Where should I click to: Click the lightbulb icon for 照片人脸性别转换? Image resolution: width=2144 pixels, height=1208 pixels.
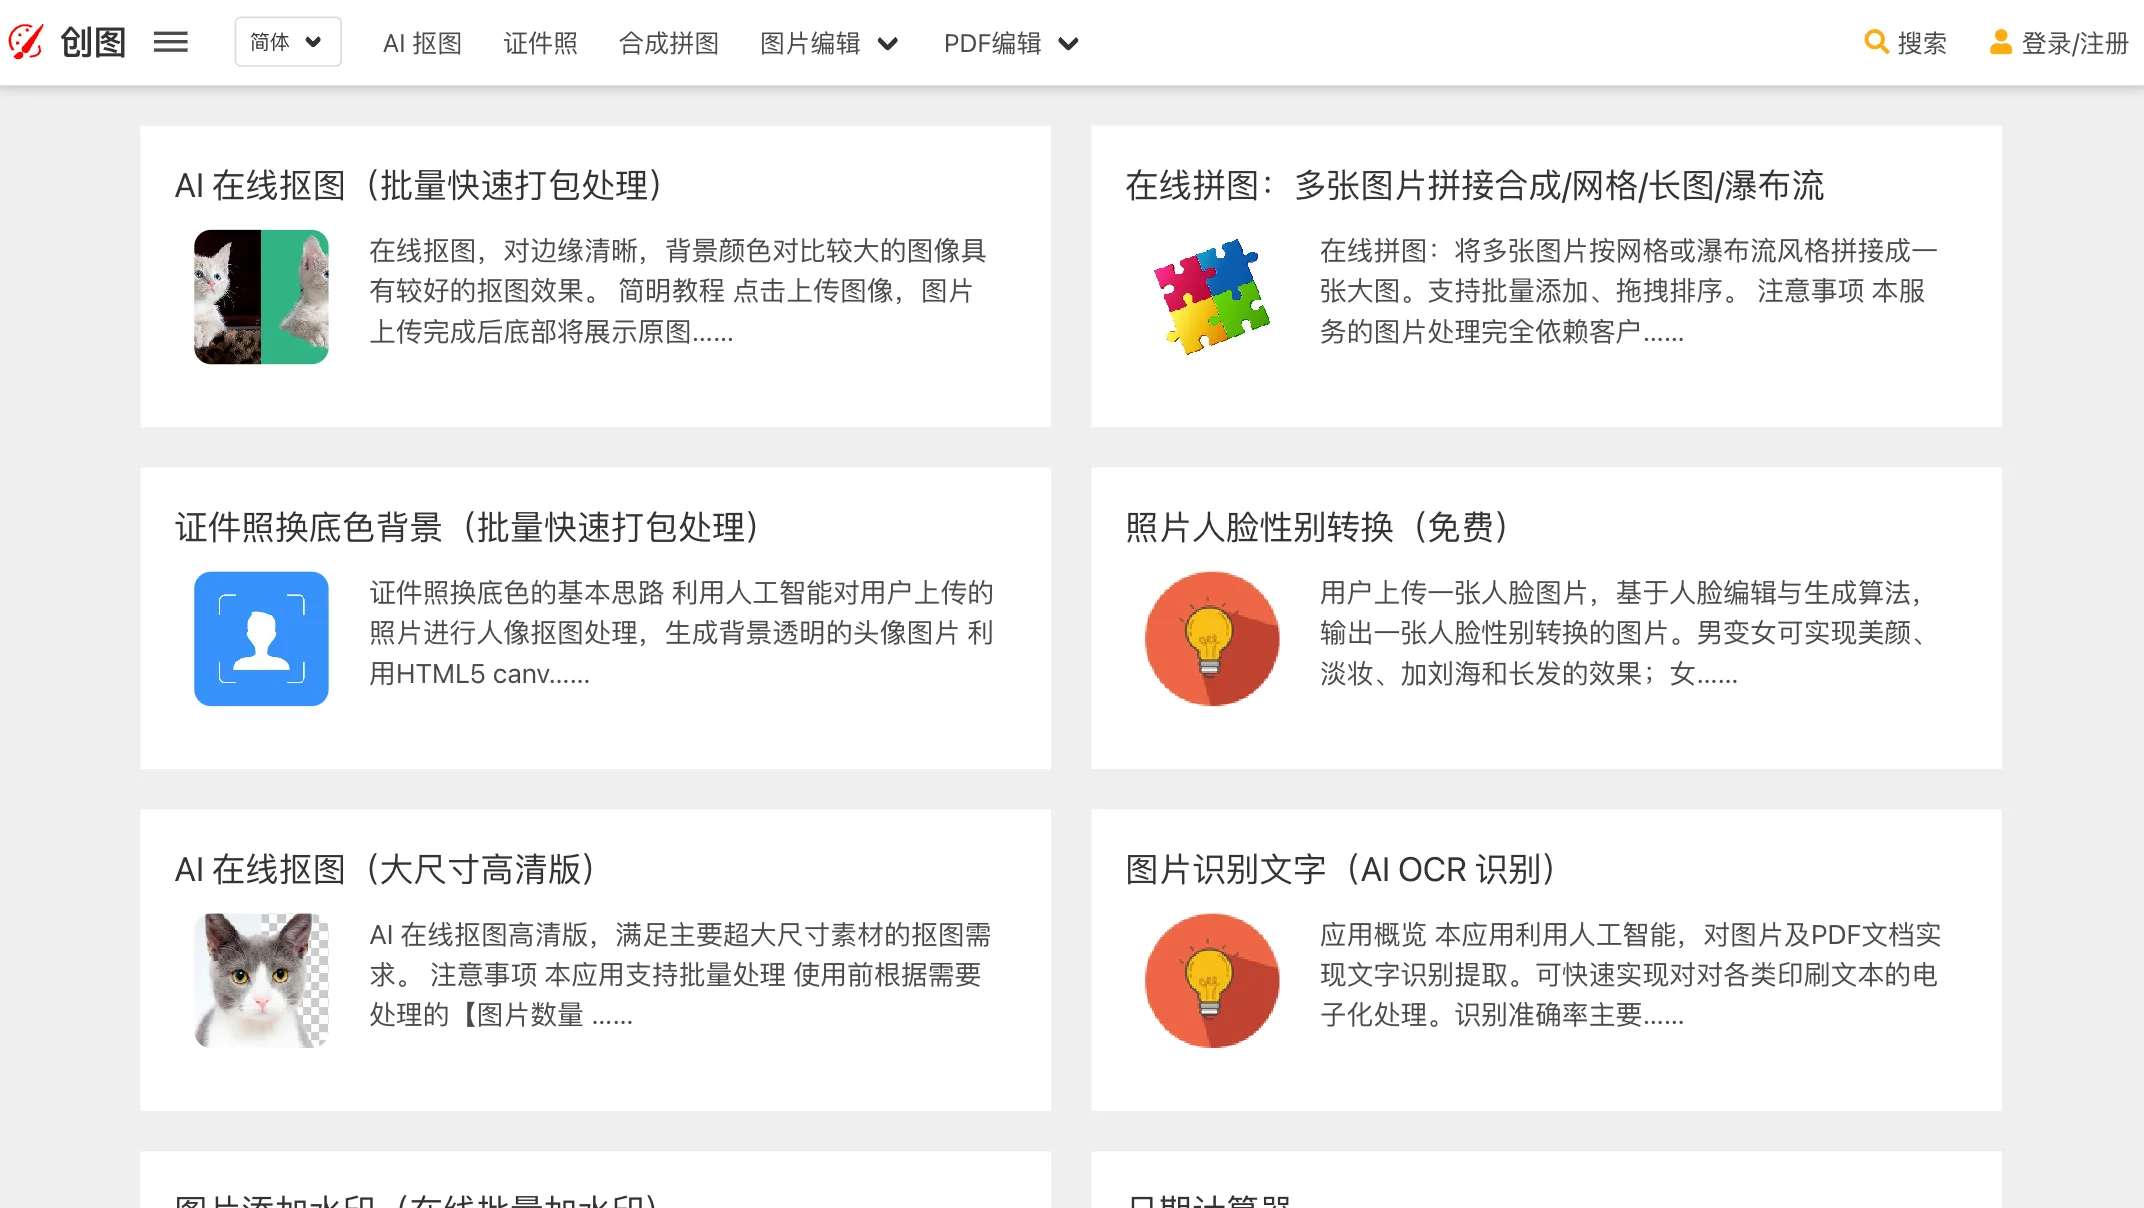coord(1211,638)
